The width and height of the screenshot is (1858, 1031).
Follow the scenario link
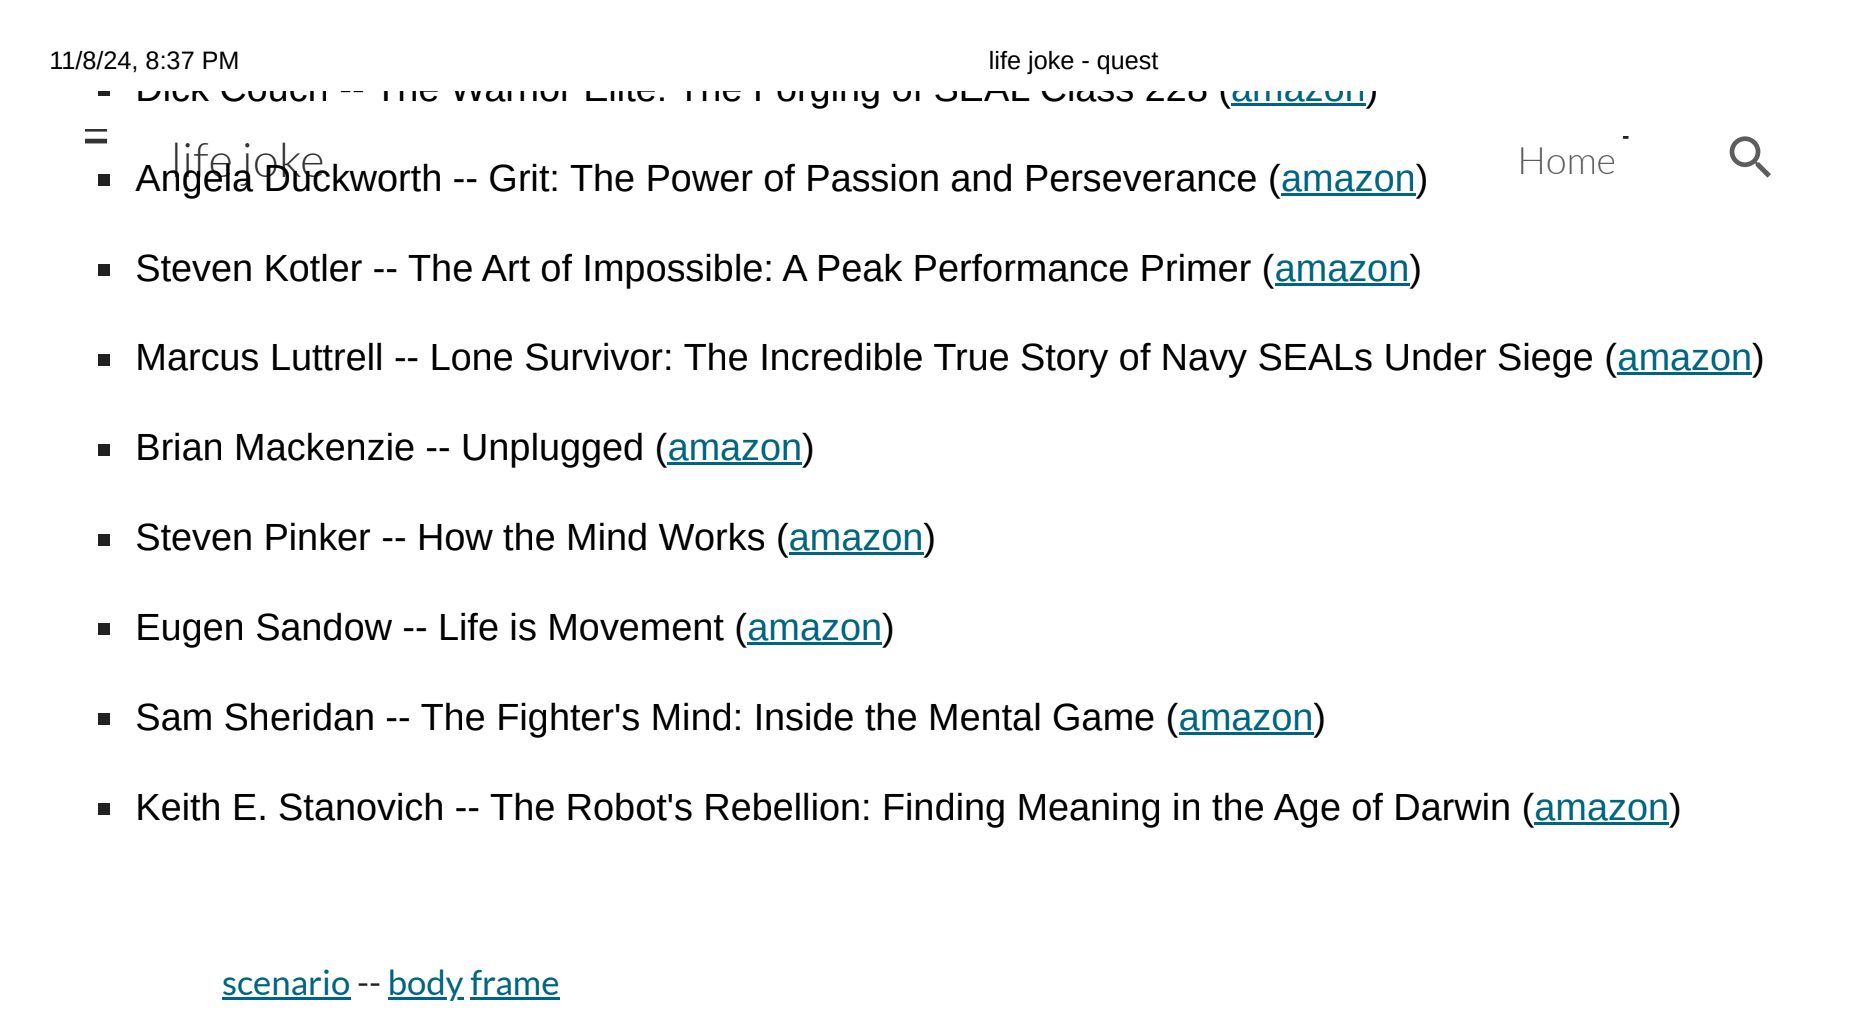pos(286,983)
